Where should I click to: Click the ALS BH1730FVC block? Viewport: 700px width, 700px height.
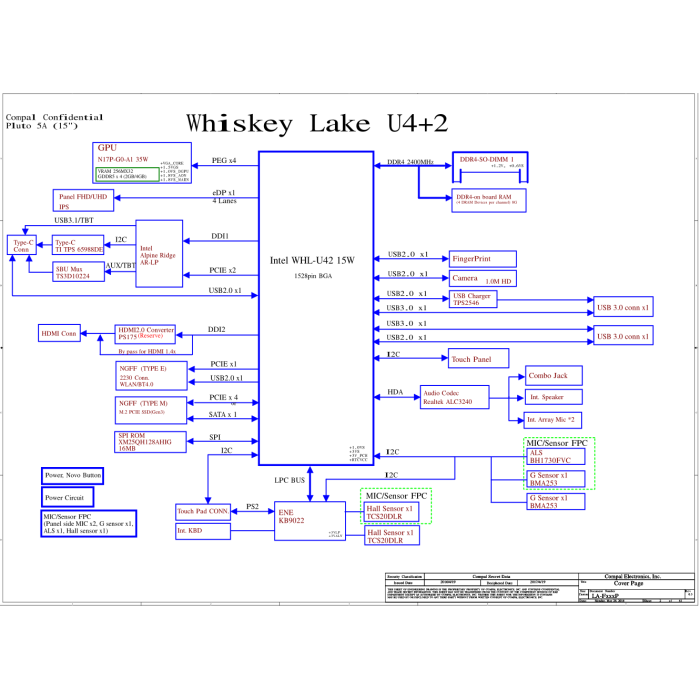point(555,457)
